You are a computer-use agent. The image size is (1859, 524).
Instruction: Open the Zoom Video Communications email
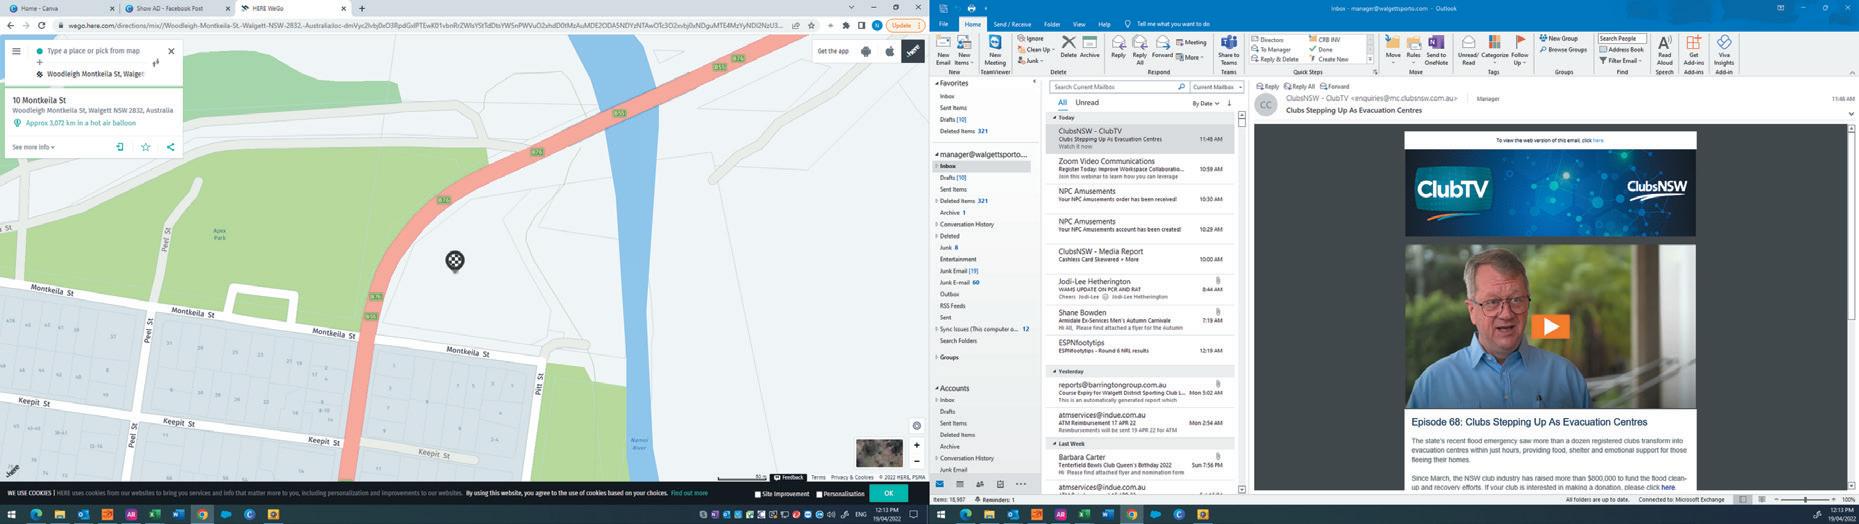coord(1140,168)
